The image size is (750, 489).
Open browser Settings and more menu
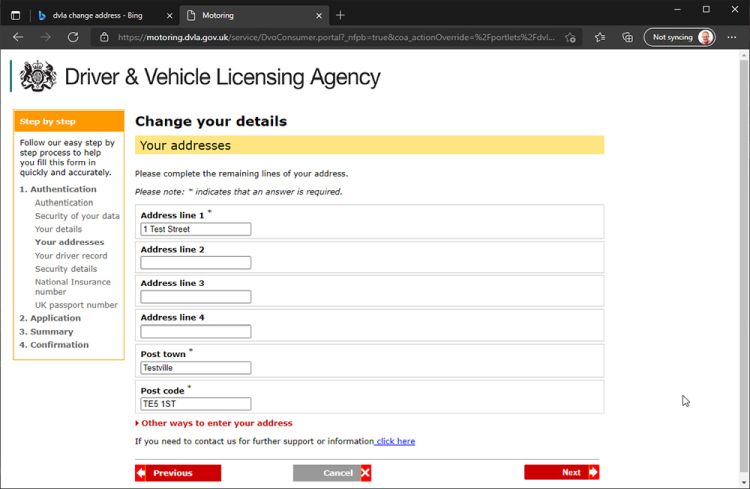tap(732, 37)
